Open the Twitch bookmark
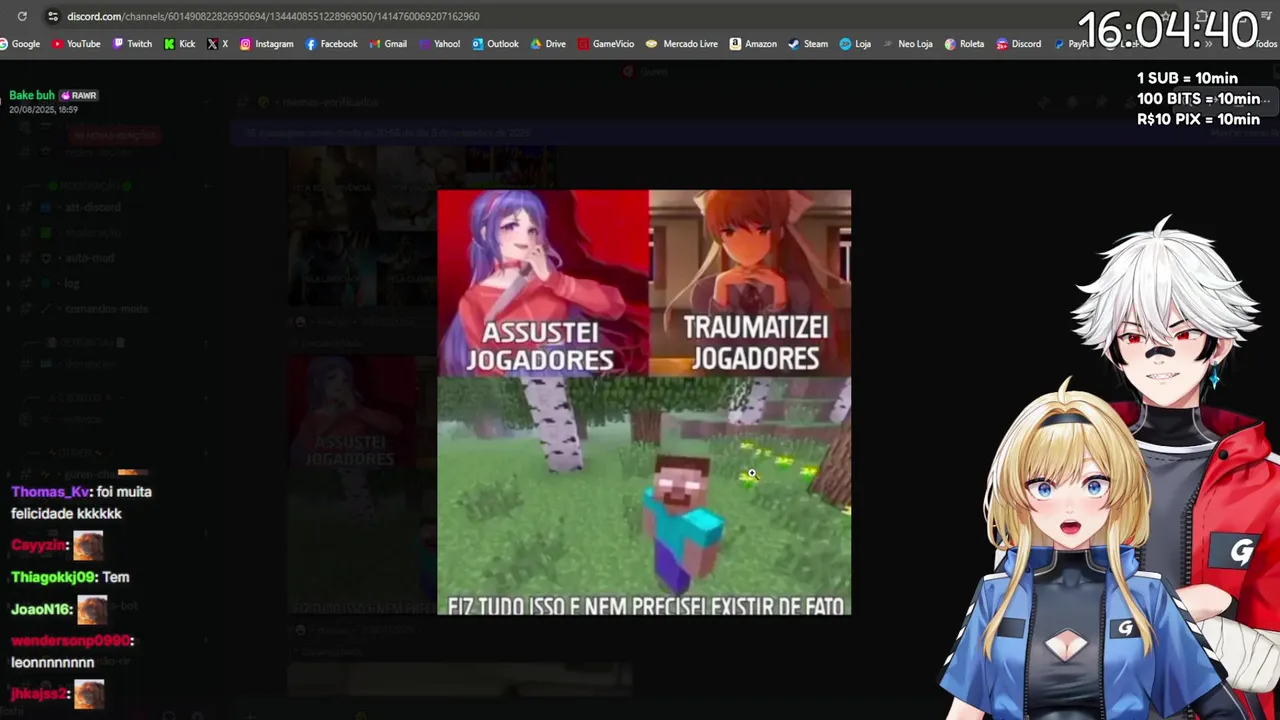This screenshot has width=1280, height=720. coord(132,44)
